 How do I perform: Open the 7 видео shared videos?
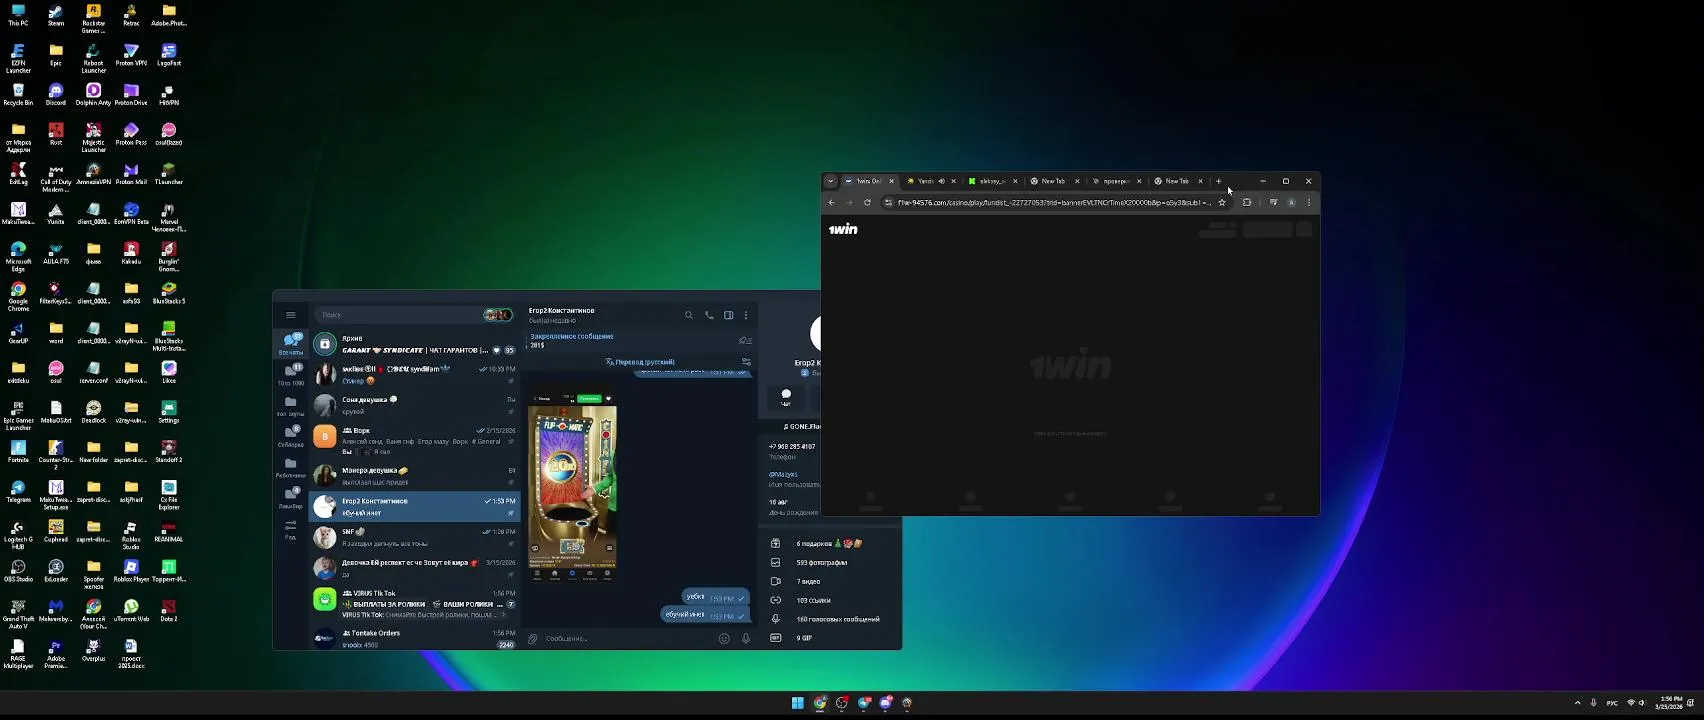click(x=830, y=581)
